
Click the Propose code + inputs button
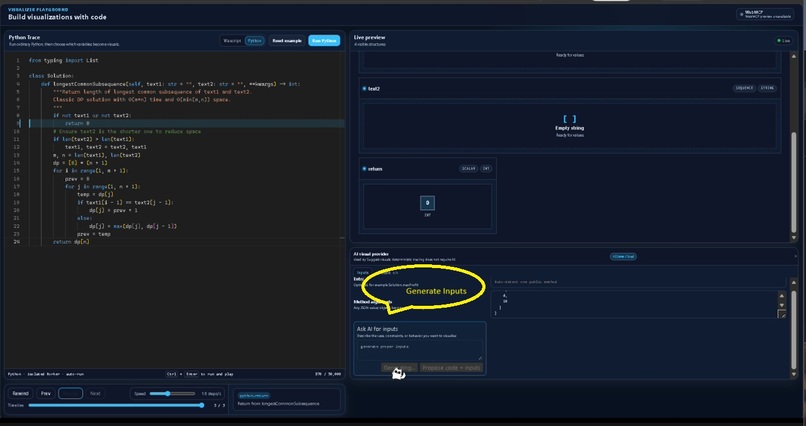pyautogui.click(x=451, y=367)
